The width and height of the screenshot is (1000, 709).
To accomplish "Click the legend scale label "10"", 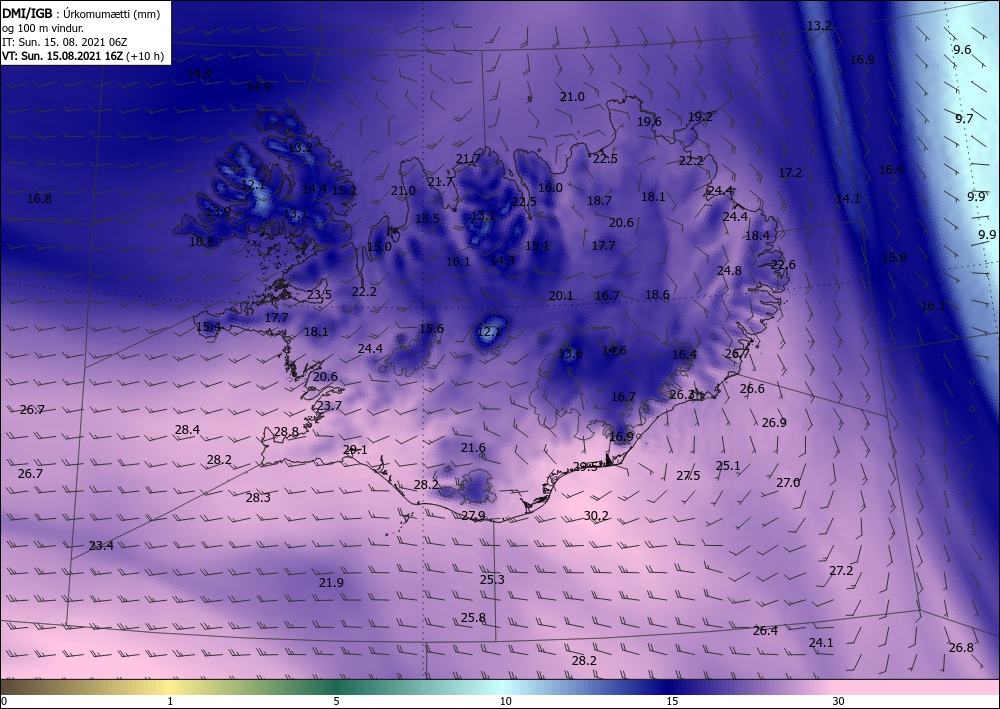I will [x=505, y=701].
